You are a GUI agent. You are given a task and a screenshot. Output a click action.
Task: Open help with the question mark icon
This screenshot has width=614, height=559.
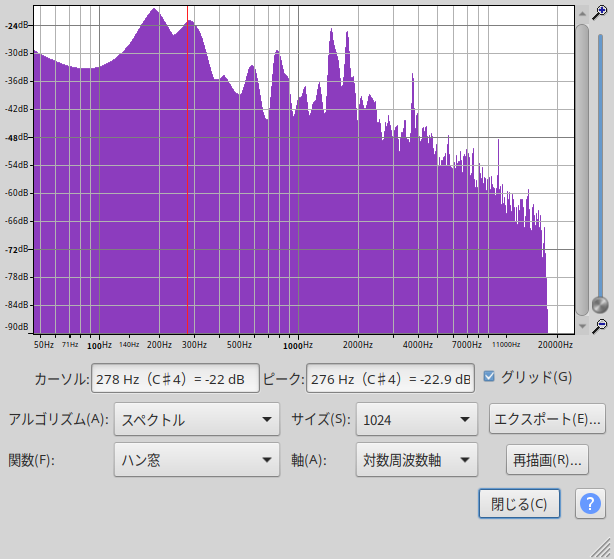[590, 503]
